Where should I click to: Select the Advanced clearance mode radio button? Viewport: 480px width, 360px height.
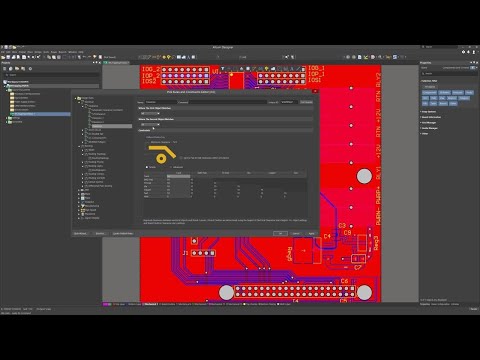click(171, 167)
